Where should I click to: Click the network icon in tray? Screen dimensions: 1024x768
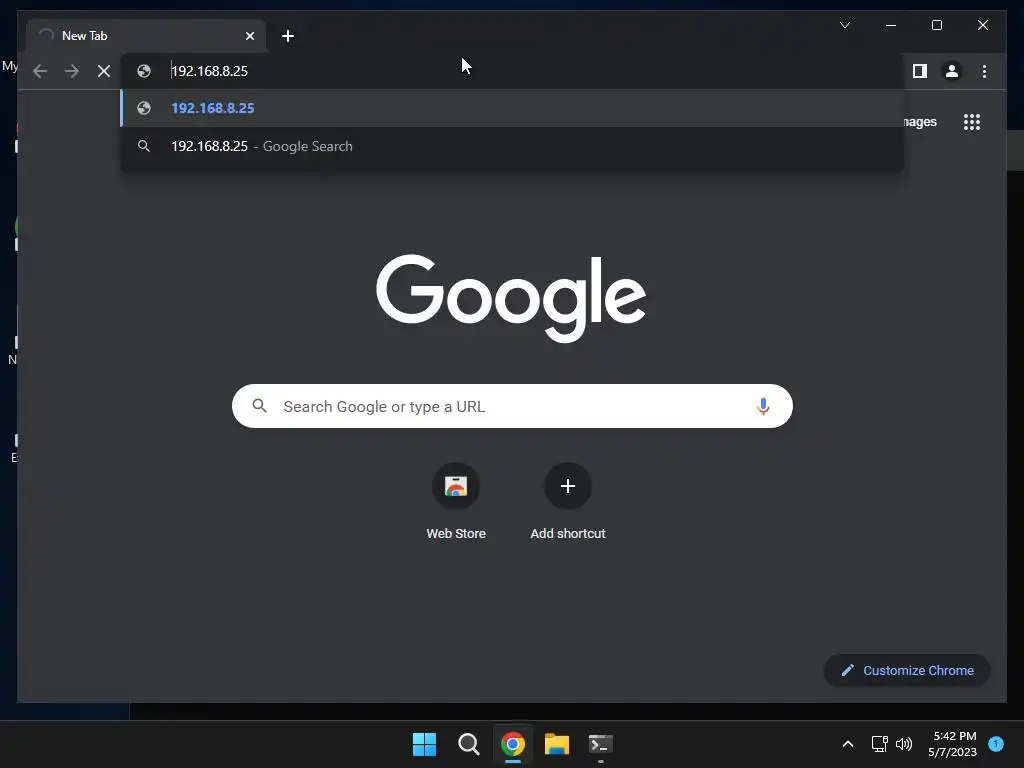pyautogui.click(x=880, y=744)
